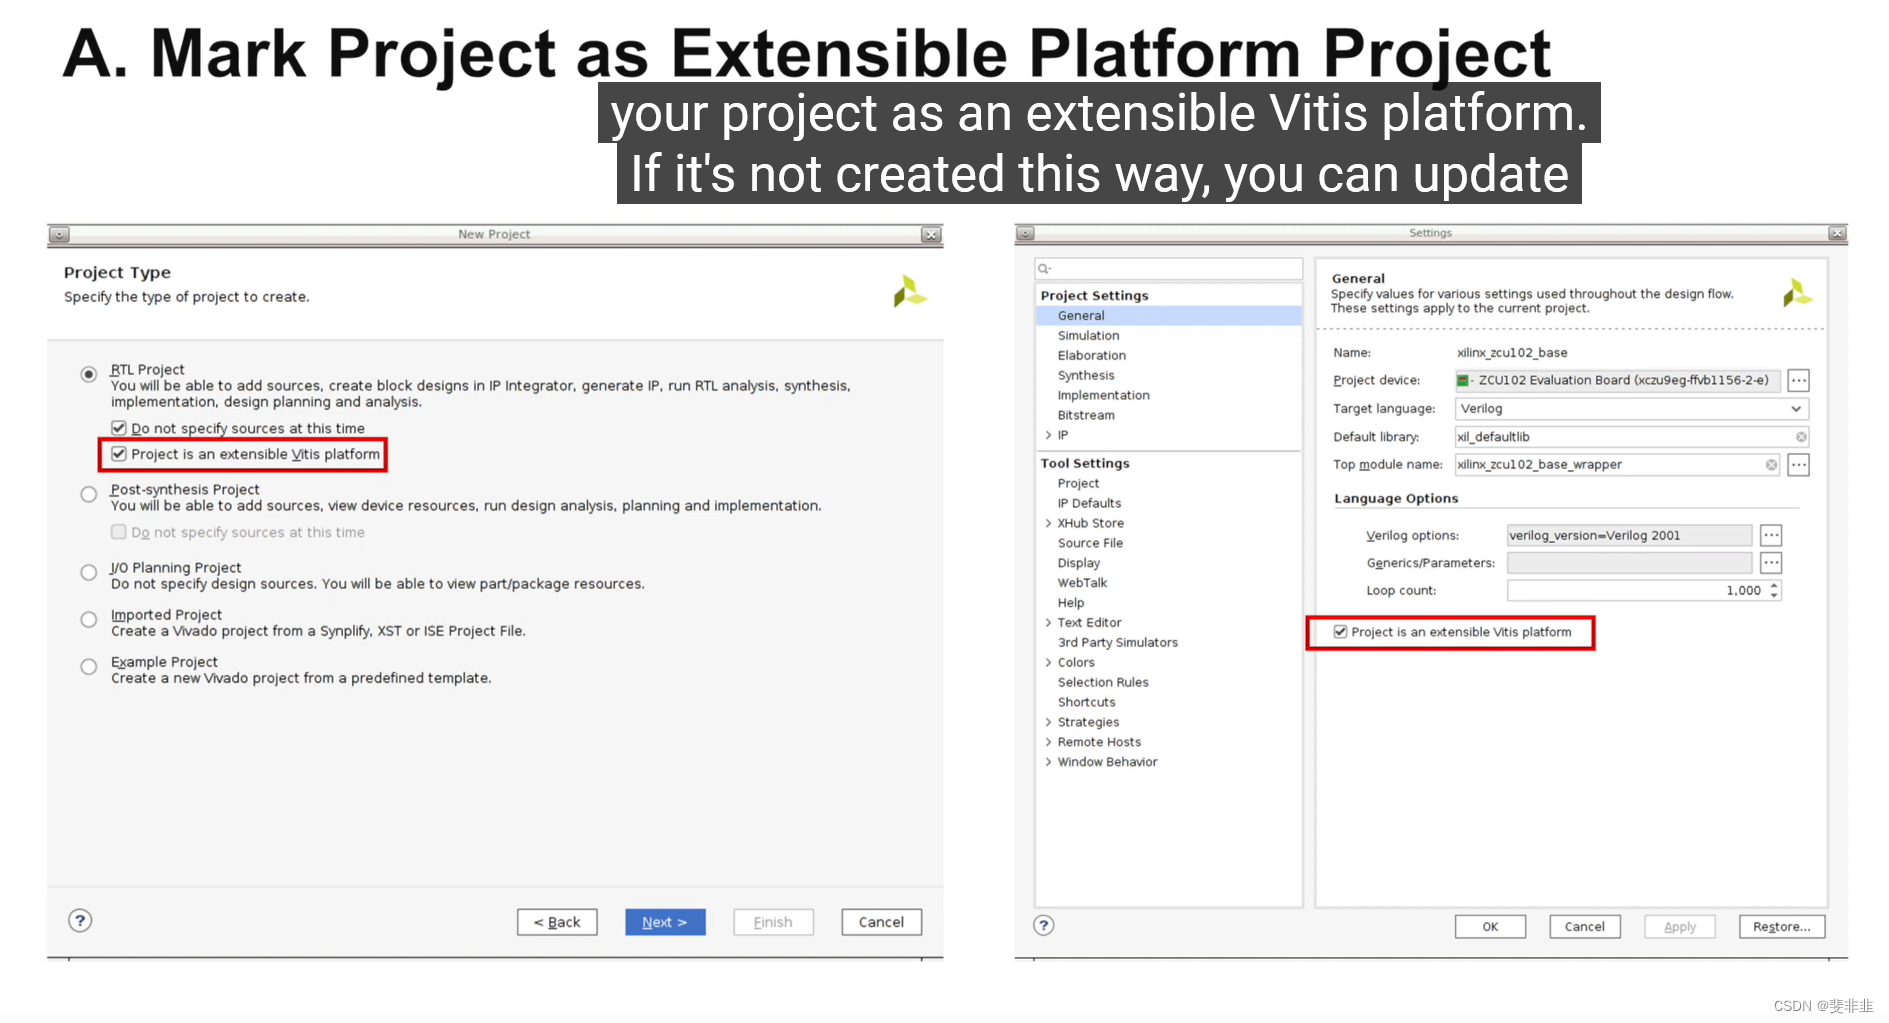Open Simulation settings page
1889x1023 pixels.
pos(1088,335)
